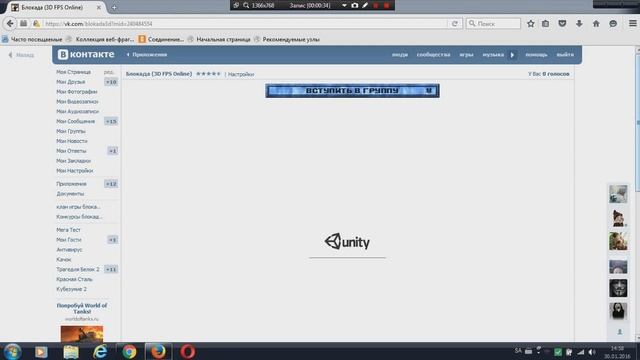Click the Назад link at left
The width and height of the screenshot is (640, 360).
click(x=21, y=55)
